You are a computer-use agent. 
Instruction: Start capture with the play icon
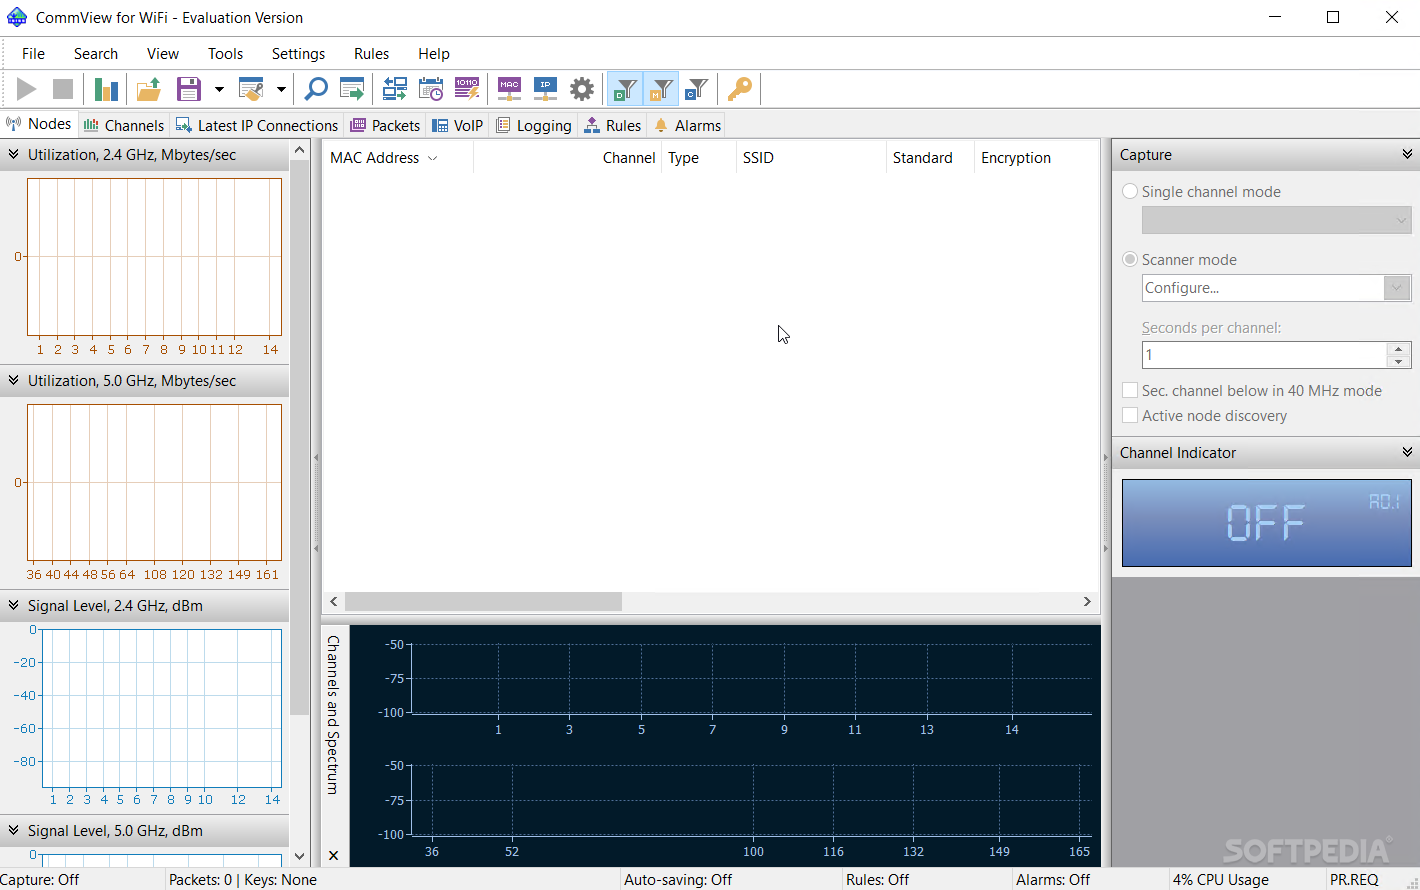tap(27, 89)
